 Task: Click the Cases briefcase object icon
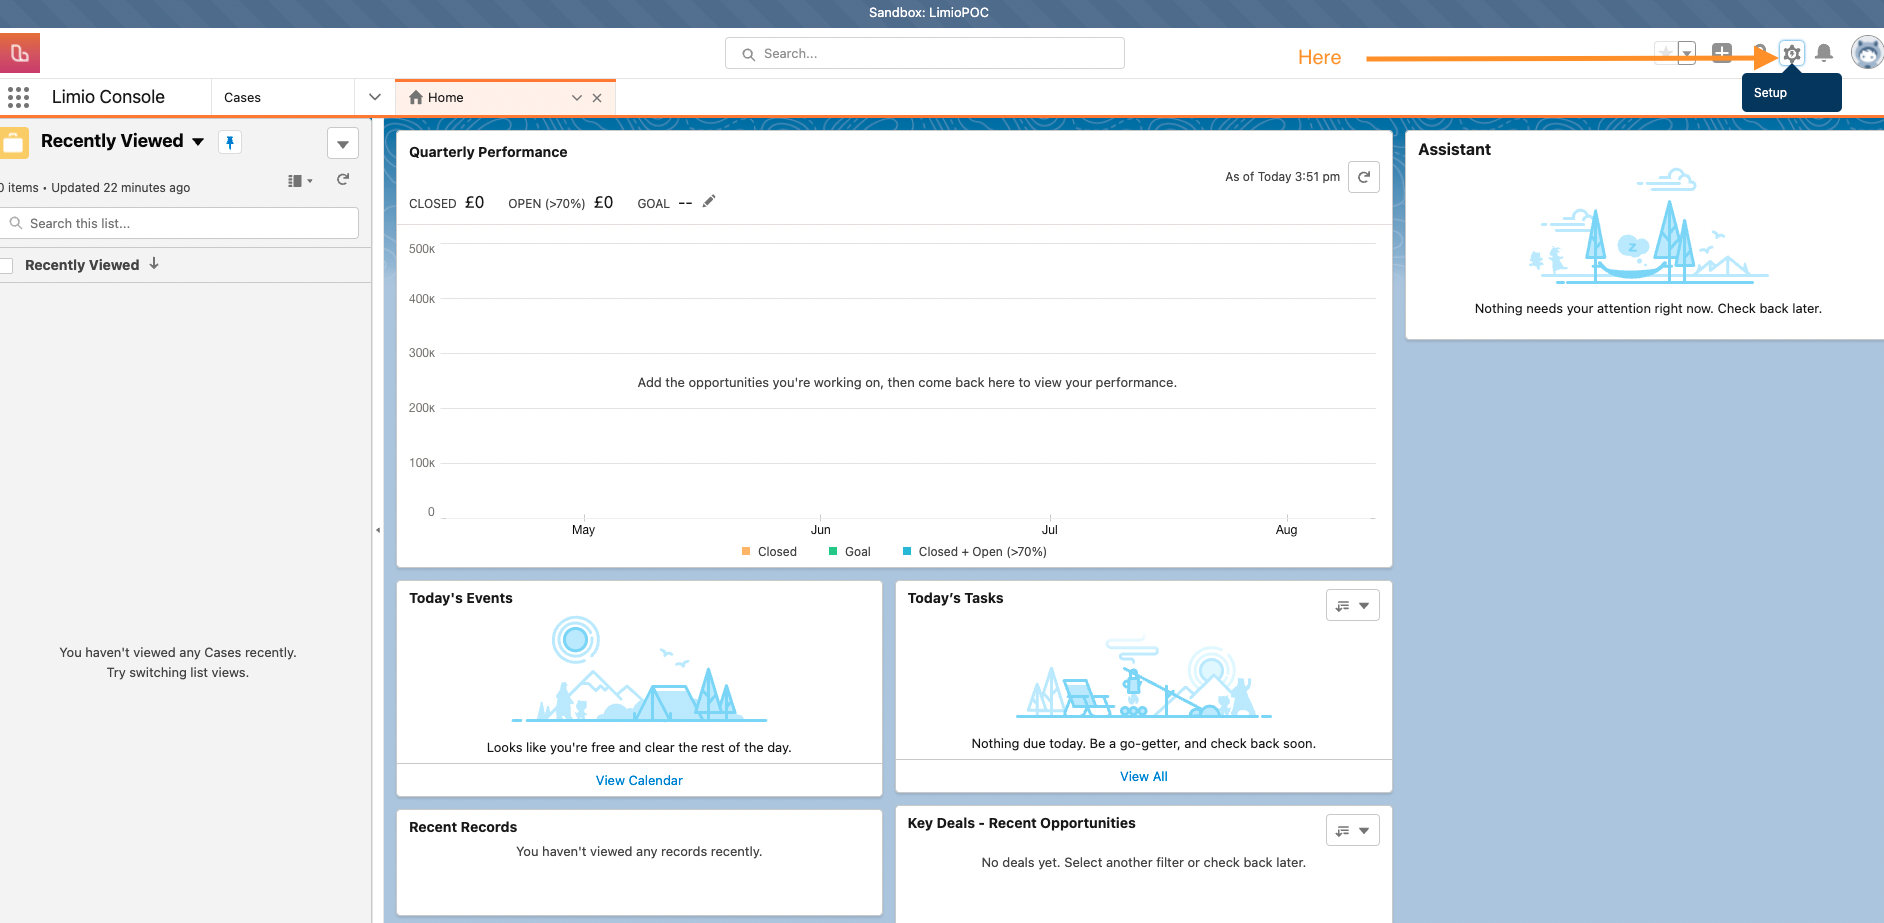click(14, 142)
